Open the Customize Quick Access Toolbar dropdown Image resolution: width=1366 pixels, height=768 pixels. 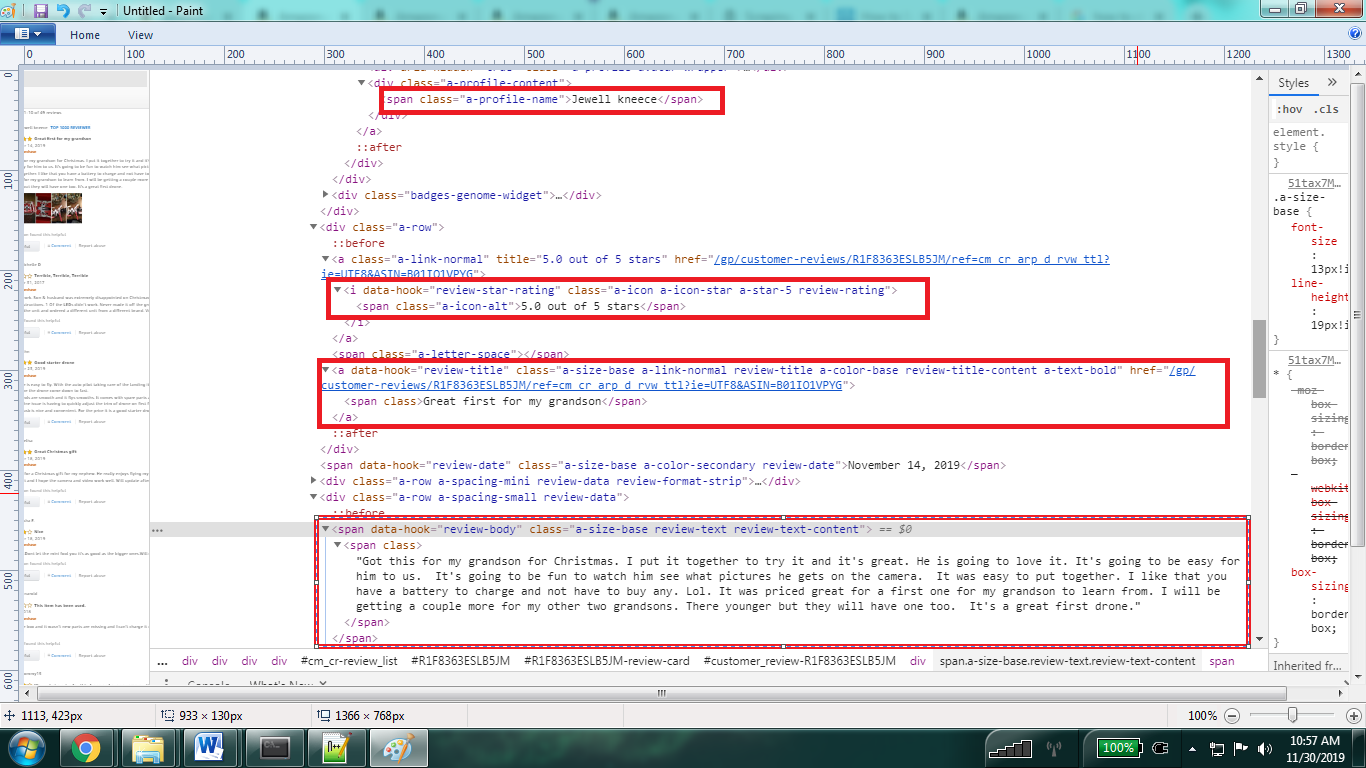point(103,11)
